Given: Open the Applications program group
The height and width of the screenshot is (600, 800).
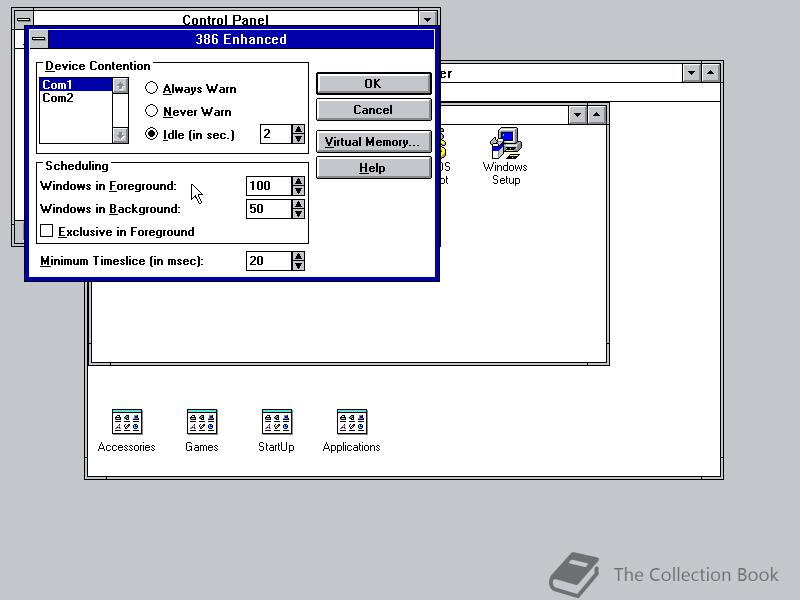Looking at the screenshot, I should [x=352, y=431].
